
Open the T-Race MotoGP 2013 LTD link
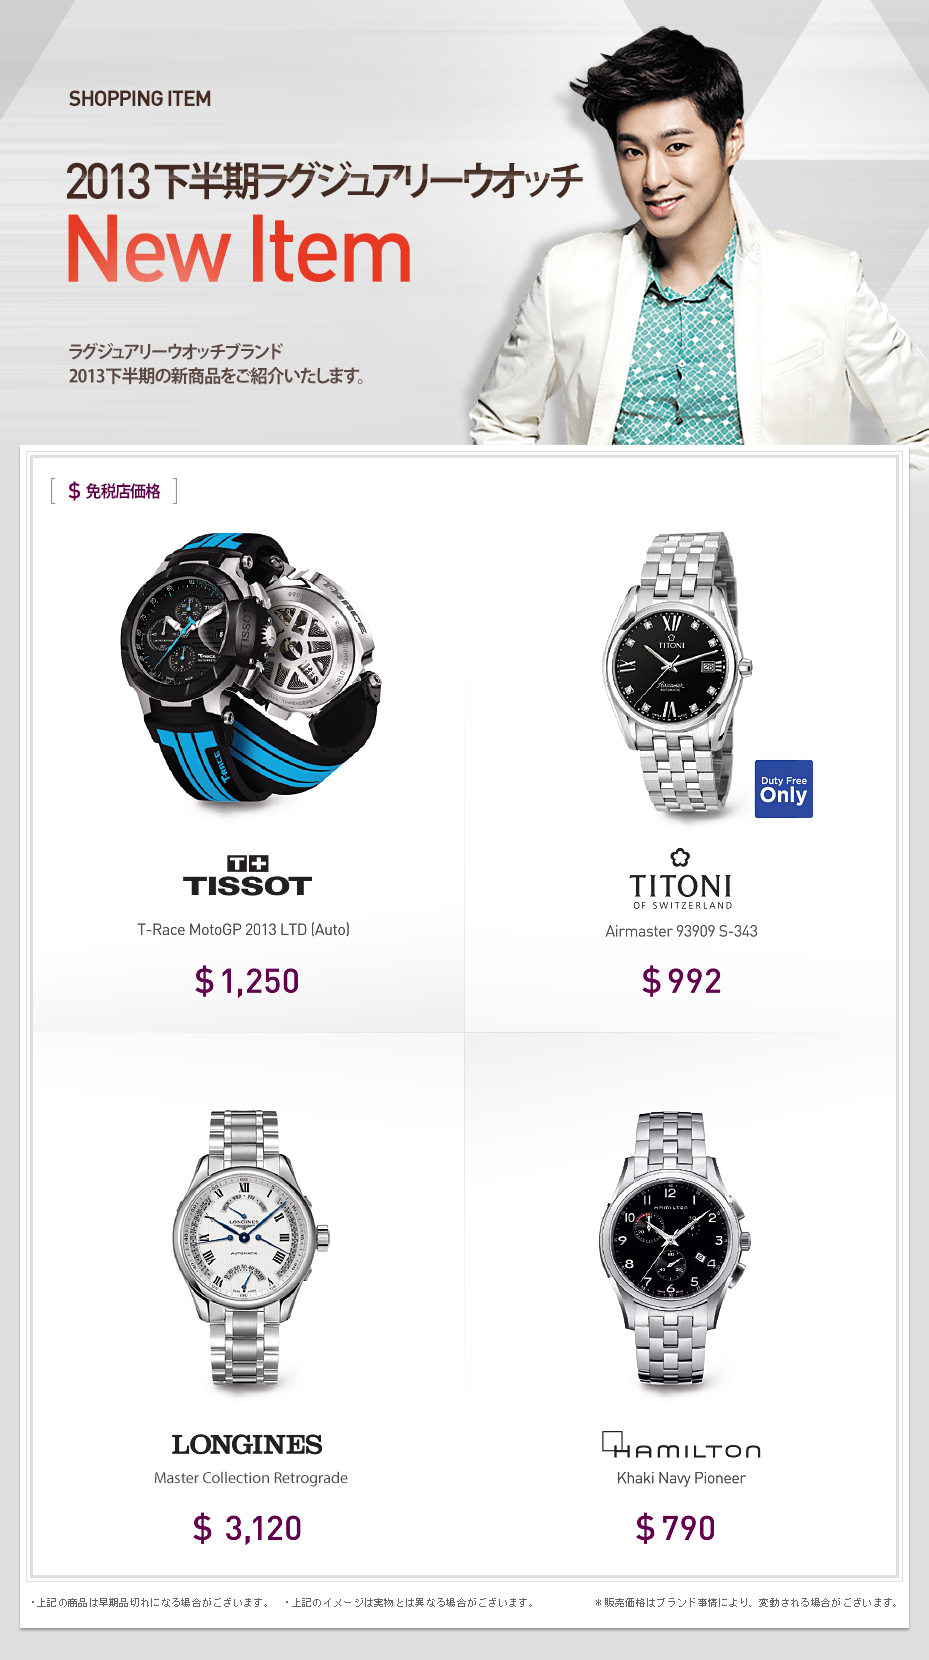(x=244, y=929)
